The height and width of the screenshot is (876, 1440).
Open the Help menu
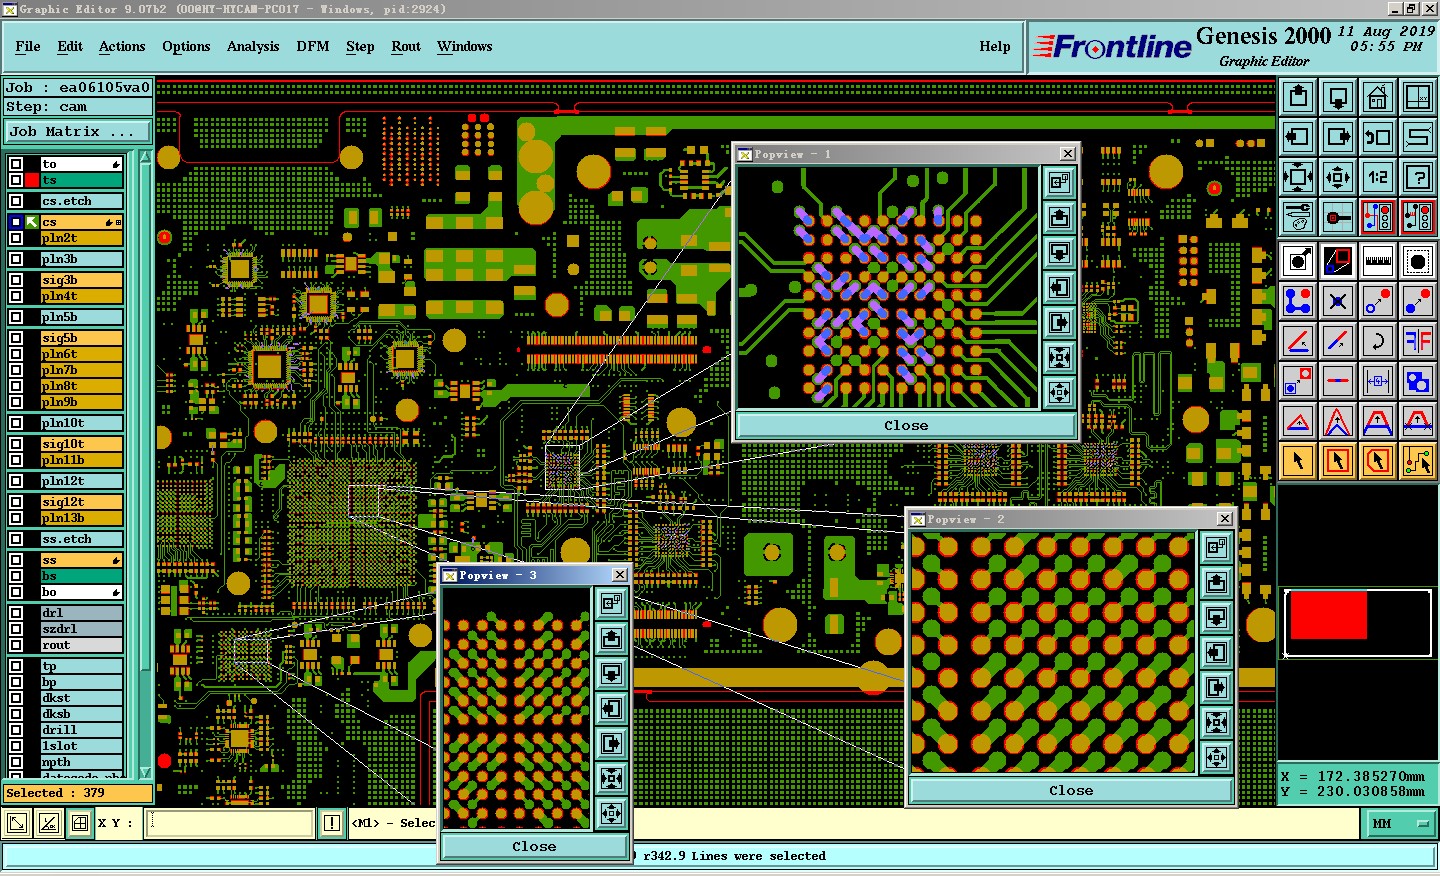(x=995, y=46)
